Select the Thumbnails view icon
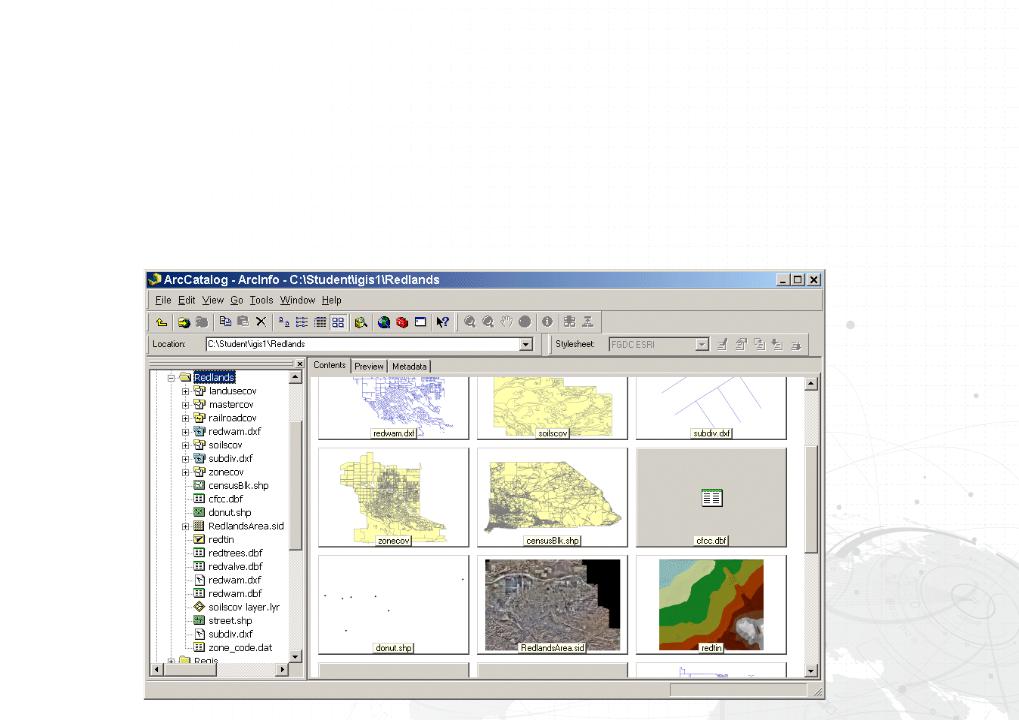Image resolution: width=1019 pixels, height=720 pixels. pos(338,322)
